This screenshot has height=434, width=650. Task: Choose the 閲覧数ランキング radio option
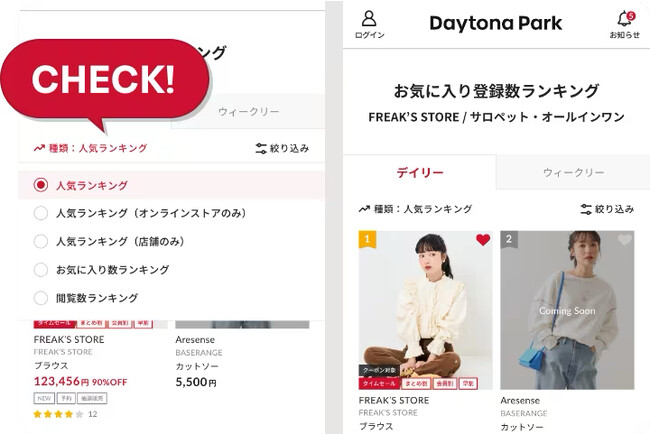[41, 298]
